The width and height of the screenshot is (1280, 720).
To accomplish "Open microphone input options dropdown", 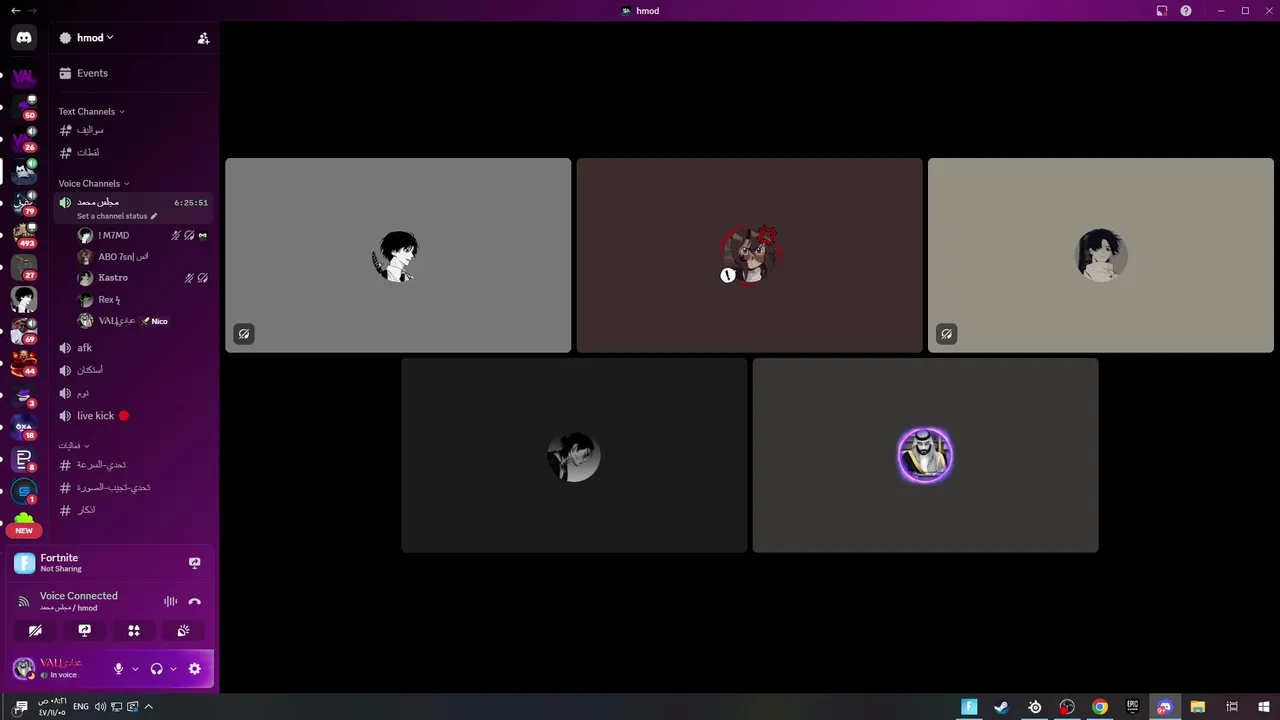I will coord(135,669).
